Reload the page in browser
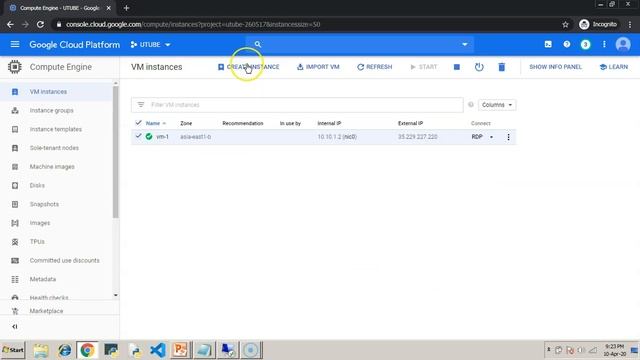Image resolution: width=640 pixels, height=360 pixels. [40, 24]
